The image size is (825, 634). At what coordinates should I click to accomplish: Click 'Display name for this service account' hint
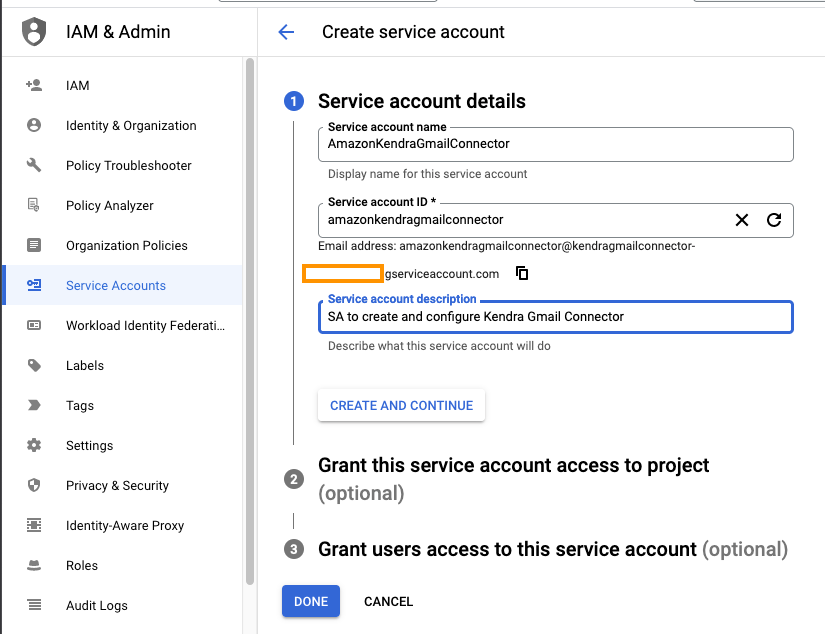pos(427,174)
